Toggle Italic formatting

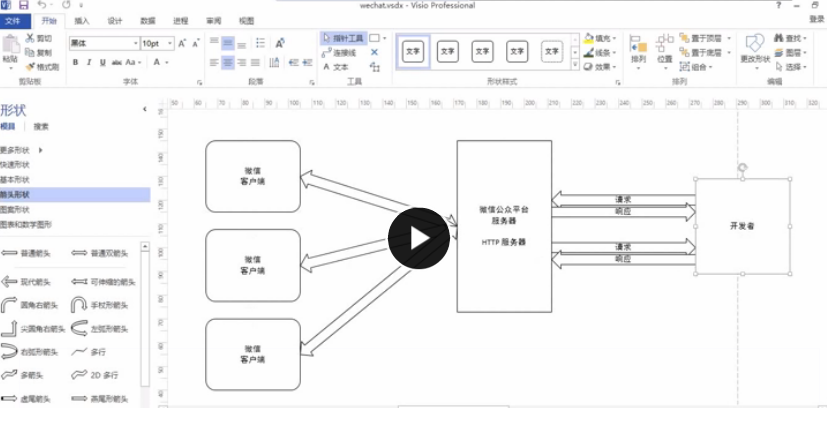pyautogui.click(x=89, y=62)
